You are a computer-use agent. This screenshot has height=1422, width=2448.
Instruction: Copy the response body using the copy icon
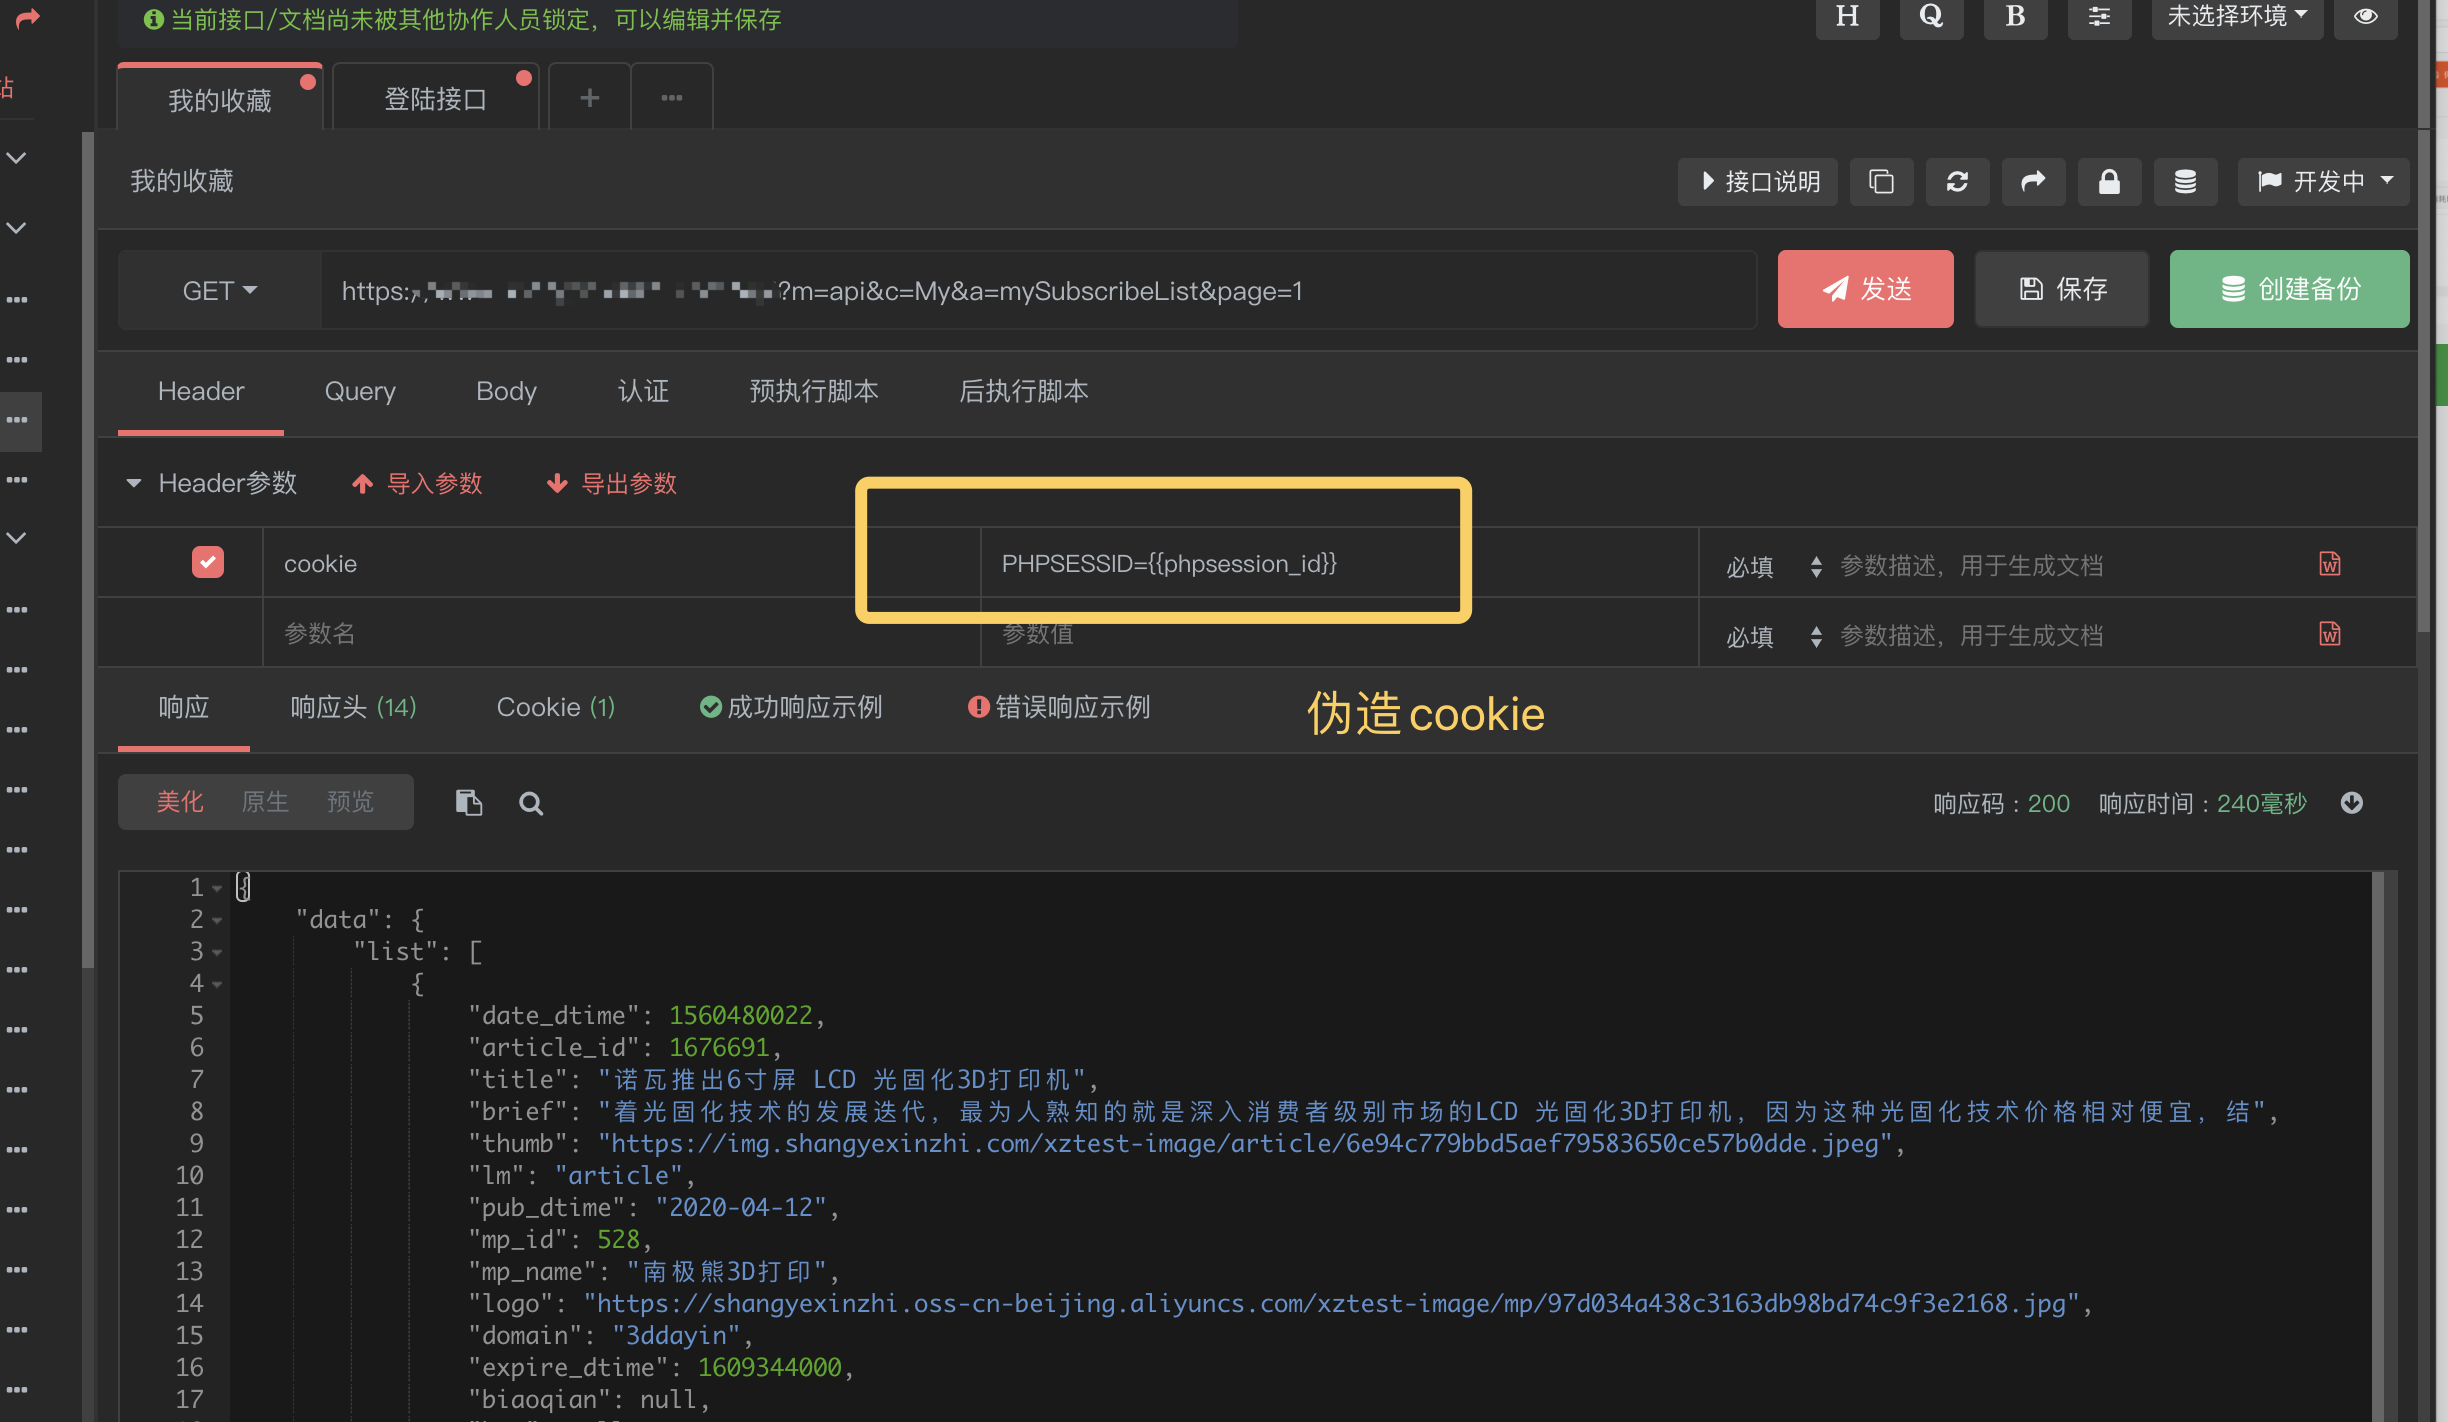tap(469, 802)
